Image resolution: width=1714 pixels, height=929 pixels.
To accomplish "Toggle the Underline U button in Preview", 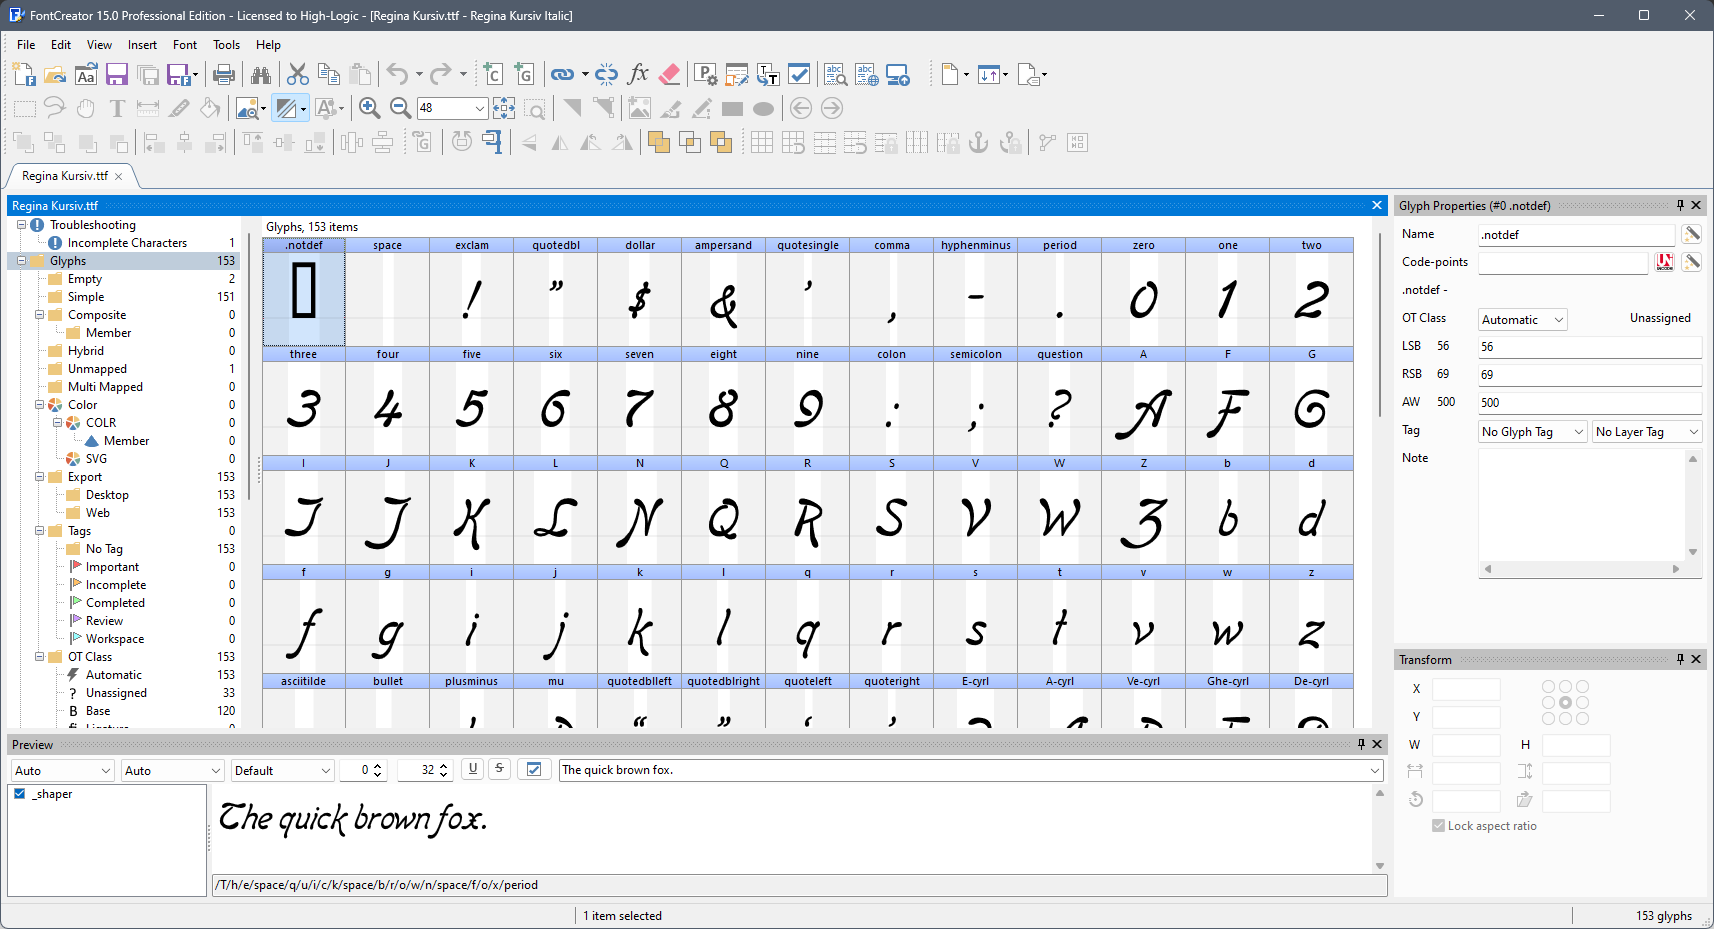I will coord(473,769).
